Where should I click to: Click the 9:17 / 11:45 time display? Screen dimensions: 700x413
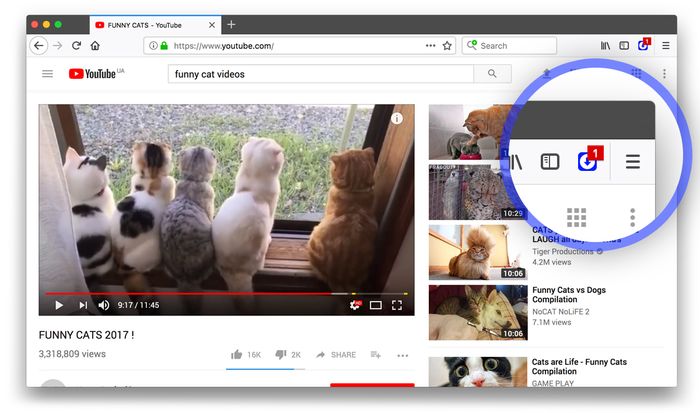pos(138,305)
